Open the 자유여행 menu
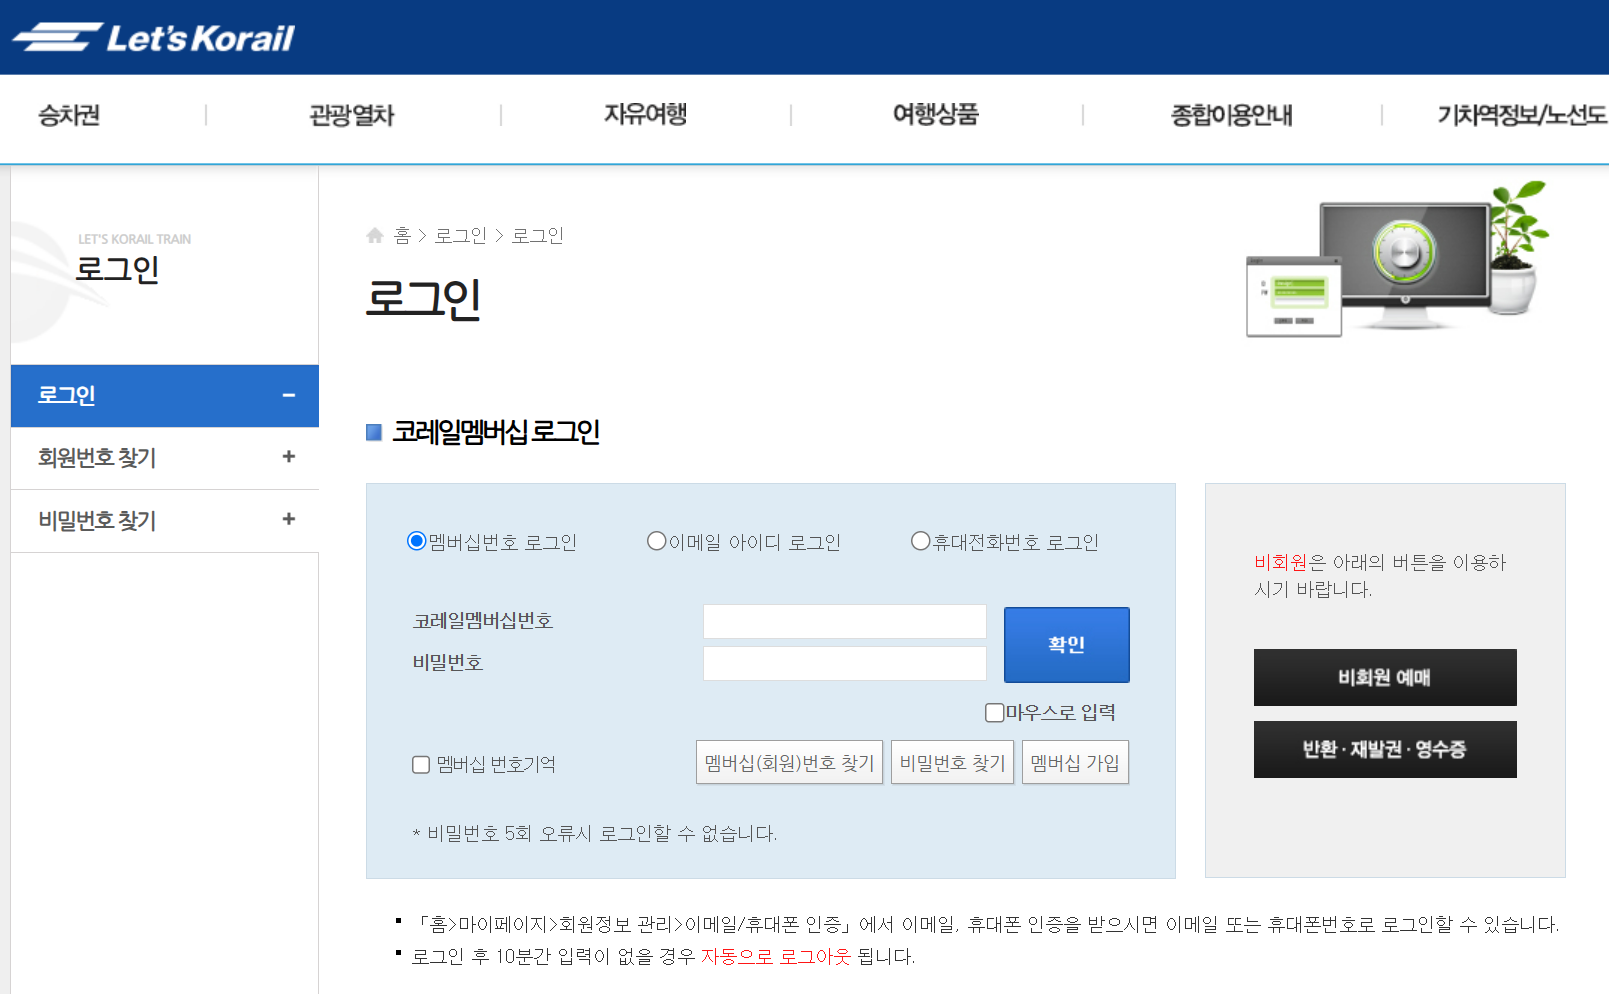Viewport: 1609px width, 994px height. pyautogui.click(x=645, y=114)
